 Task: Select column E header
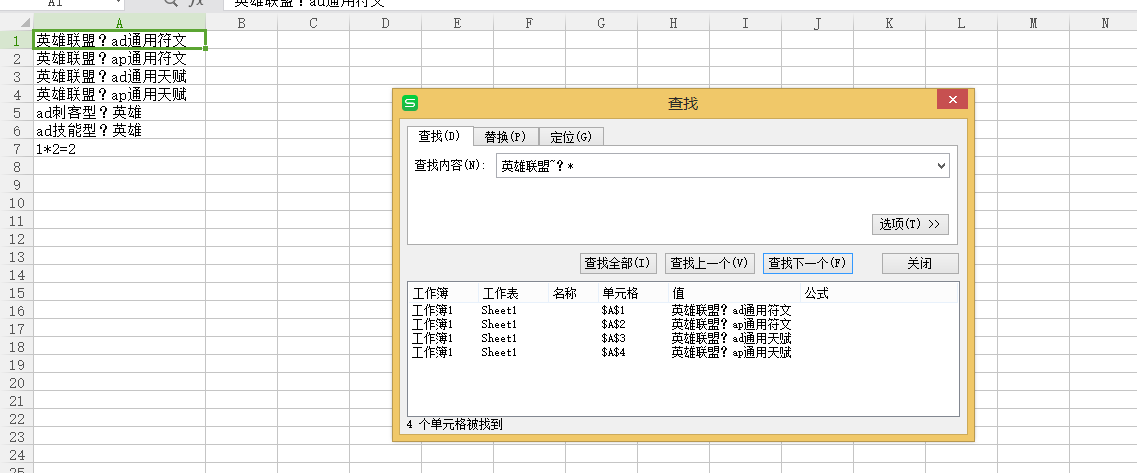coord(457,23)
